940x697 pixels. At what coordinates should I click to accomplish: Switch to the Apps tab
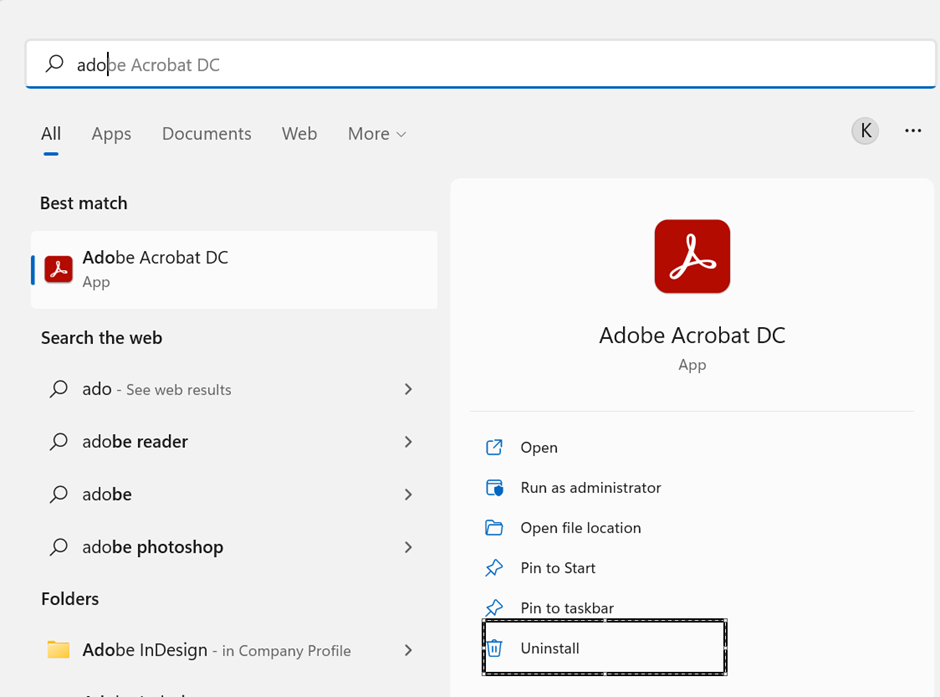pos(112,134)
